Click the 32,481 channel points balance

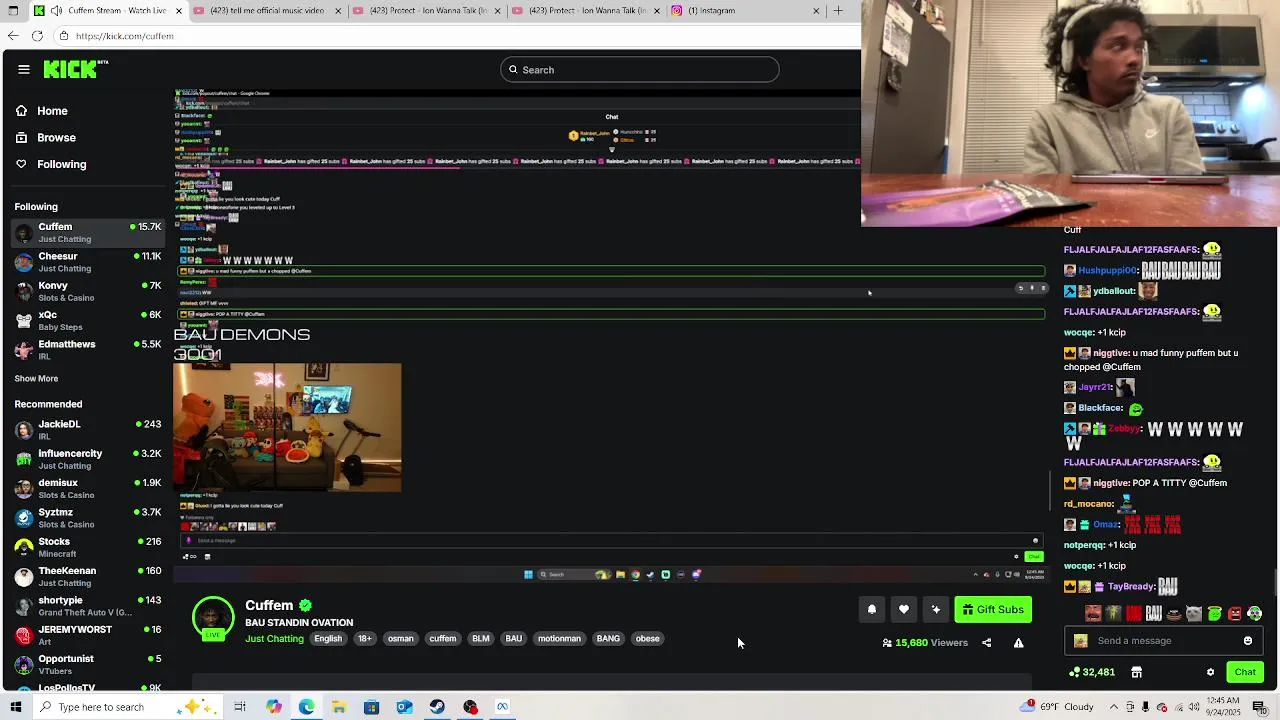click(1092, 672)
